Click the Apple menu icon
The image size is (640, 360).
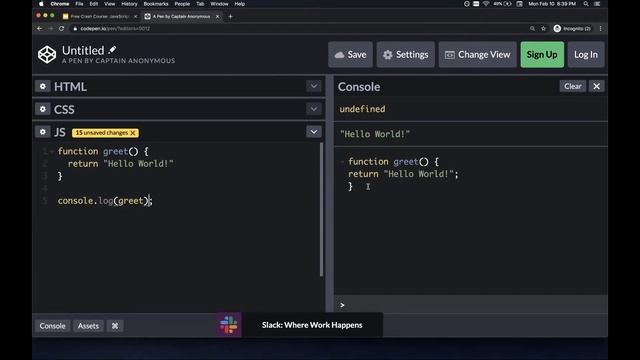coord(41,4)
